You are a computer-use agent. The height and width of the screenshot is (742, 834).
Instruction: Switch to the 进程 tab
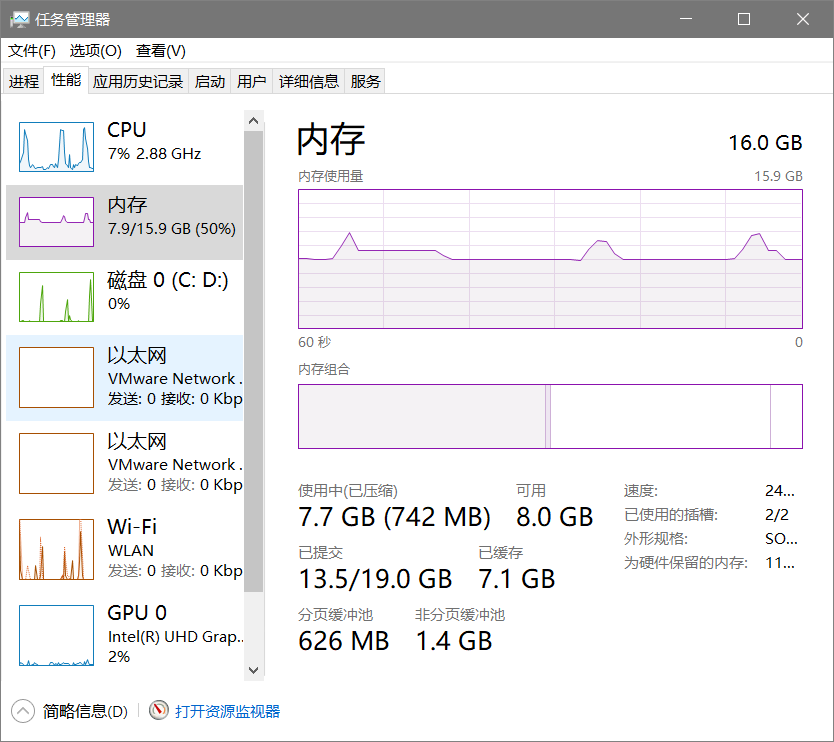24,82
